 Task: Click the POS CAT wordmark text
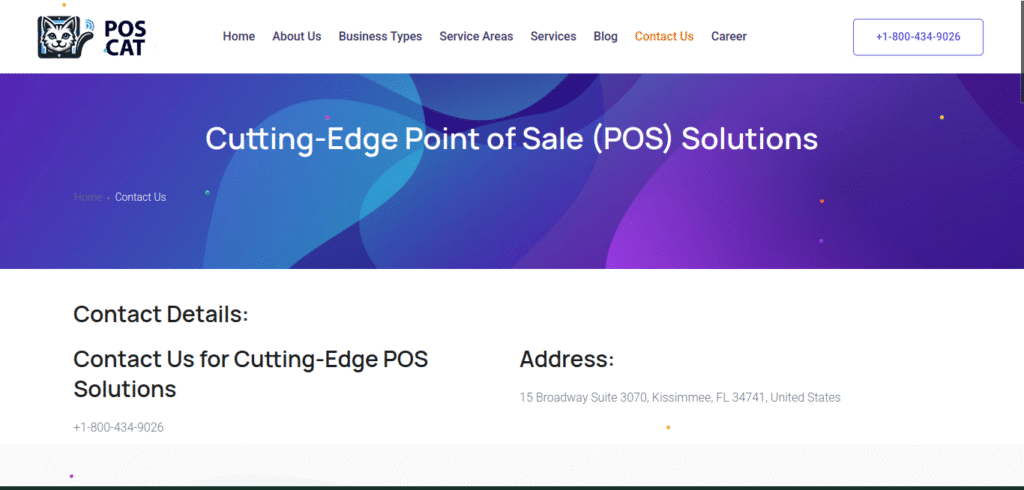click(x=123, y=37)
